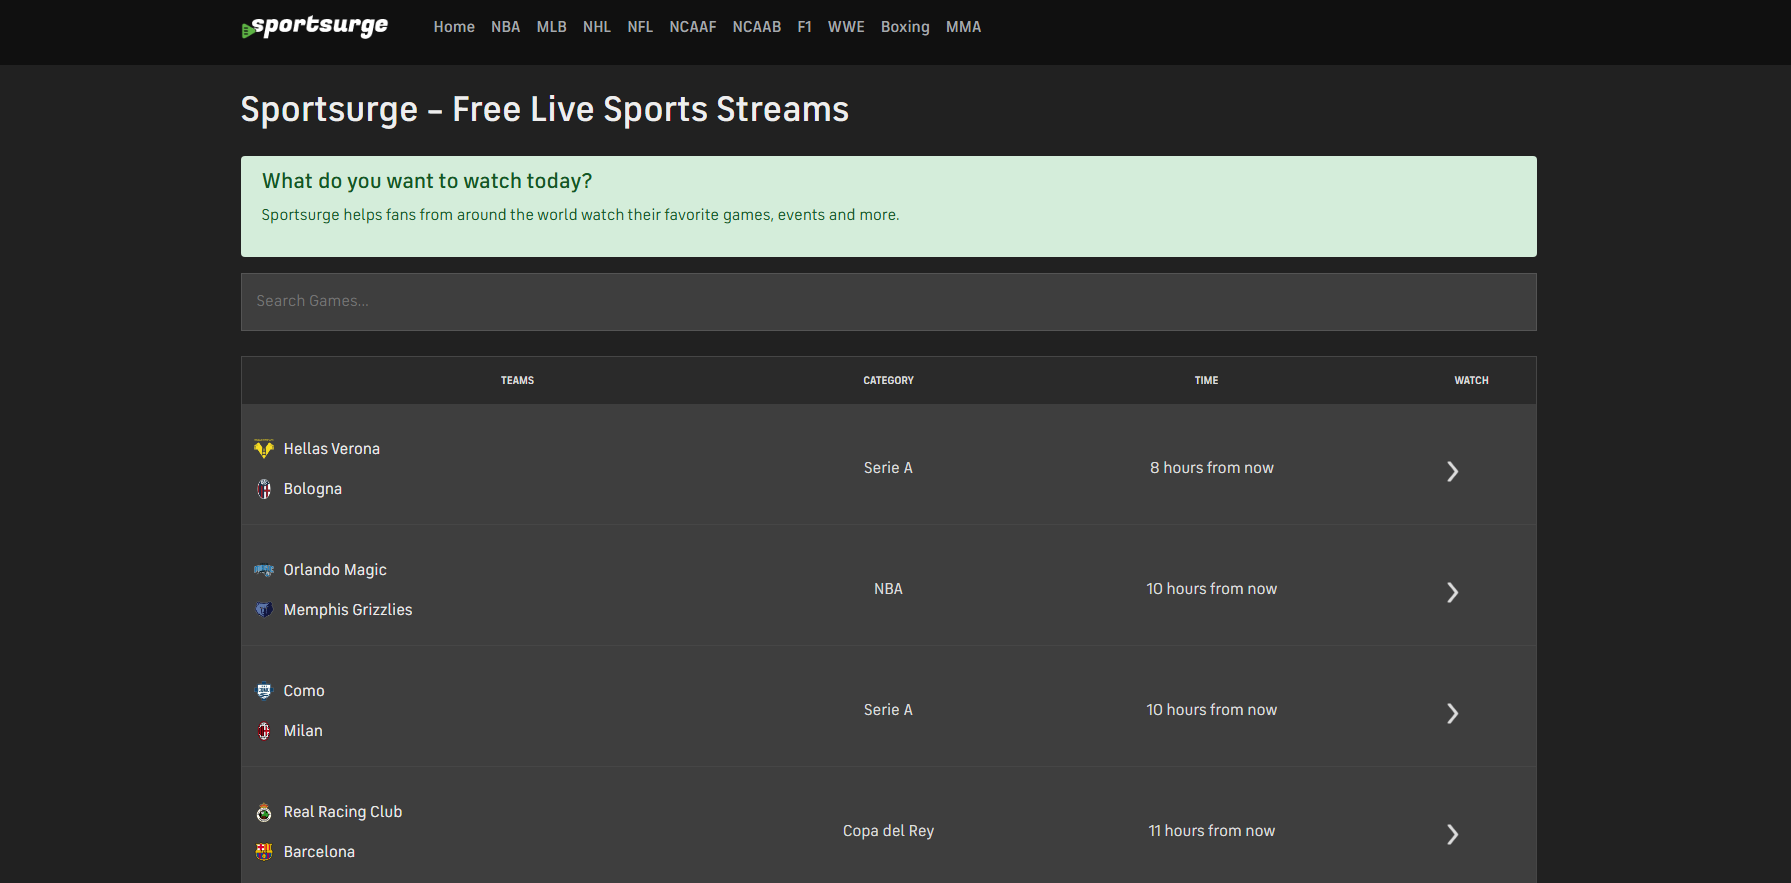Click the Hellas Verona team crest

[x=264, y=449]
